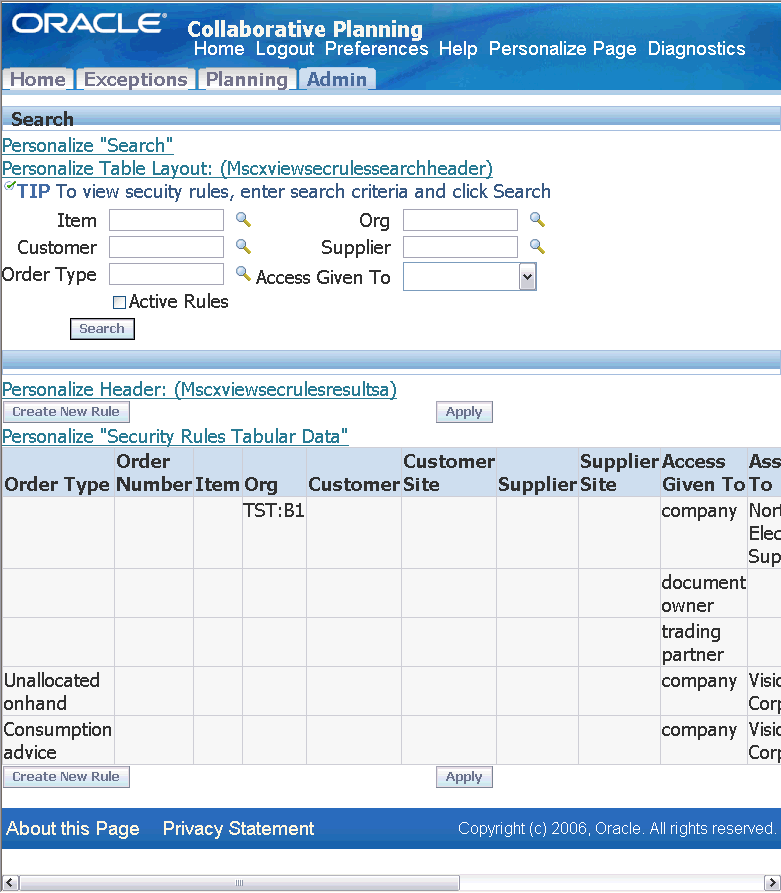Click the scrollbar left arrow
Viewport: 781px width, 893px height.
[x=9, y=883]
